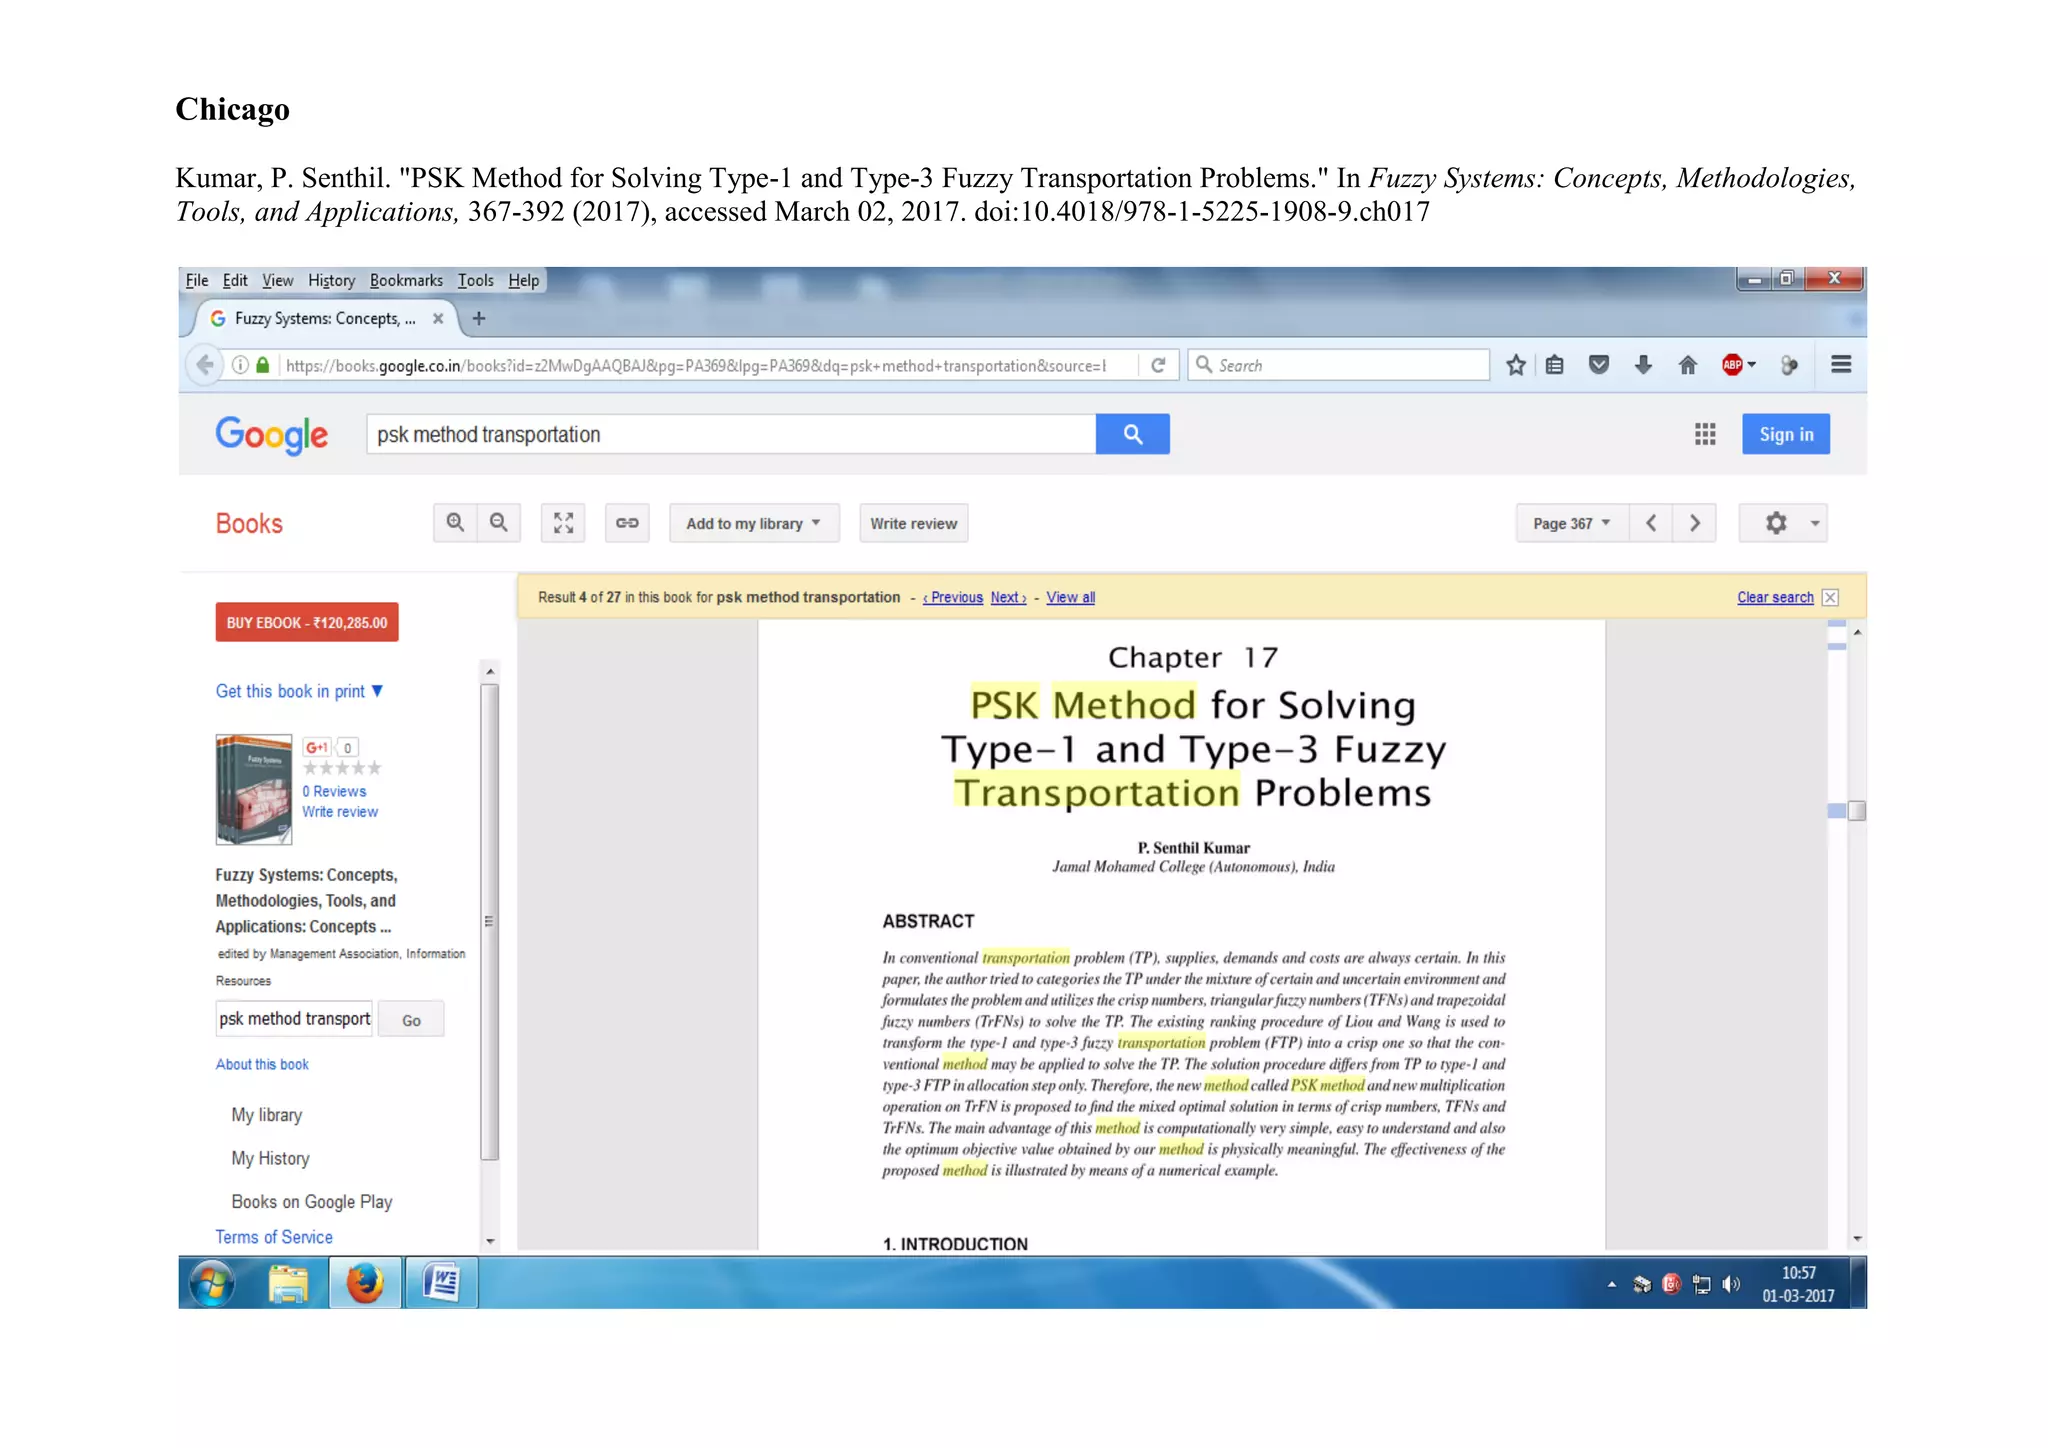This screenshot has width=2048, height=1448.
Task: Open the About this book link
Action: click(262, 1064)
